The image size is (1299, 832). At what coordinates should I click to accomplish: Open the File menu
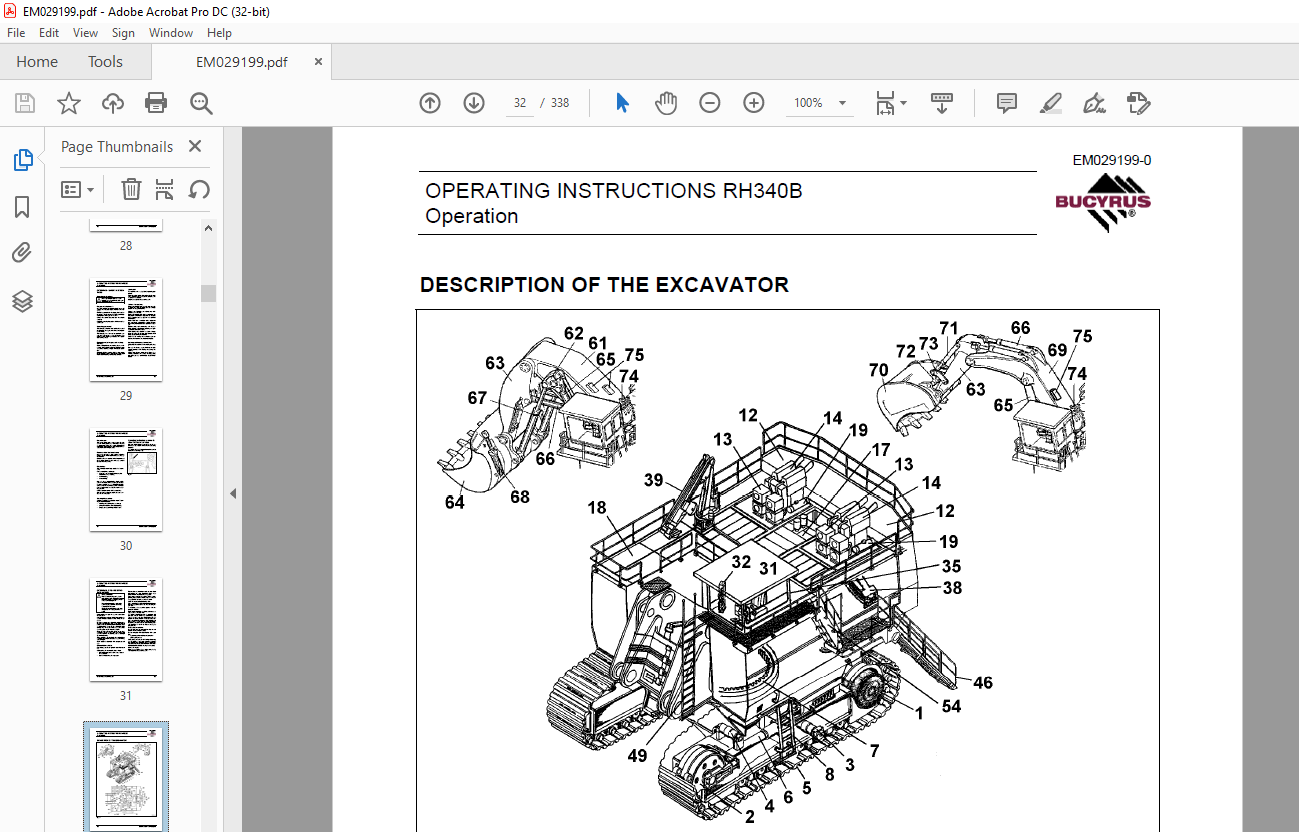pos(16,33)
